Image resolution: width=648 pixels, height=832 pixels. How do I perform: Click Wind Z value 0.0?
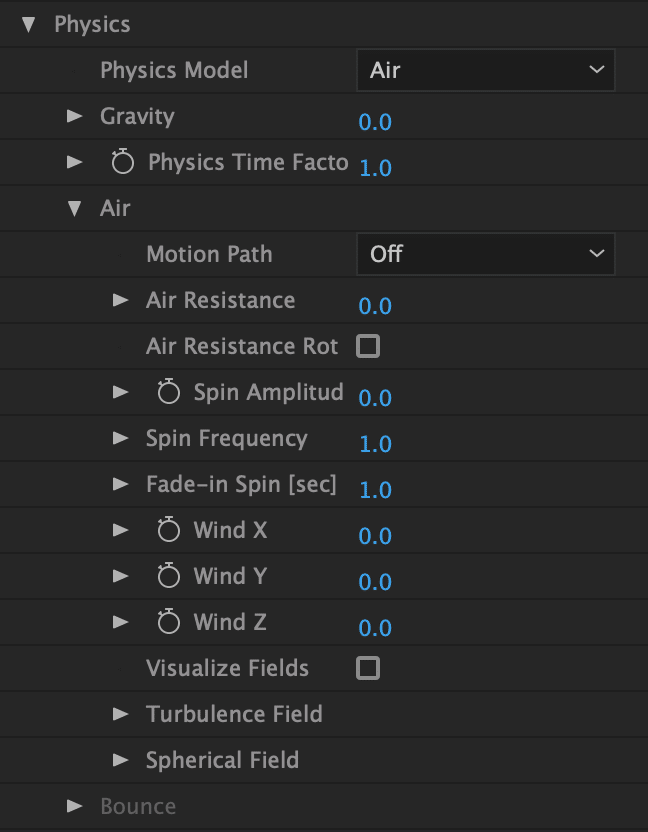tap(375, 628)
